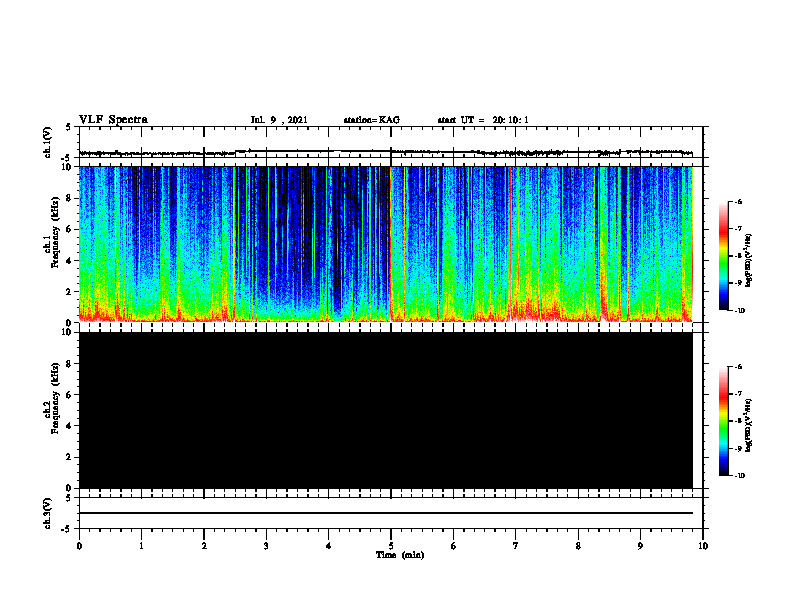
Task: Click the 'station=KAG' label
Action: (371, 120)
